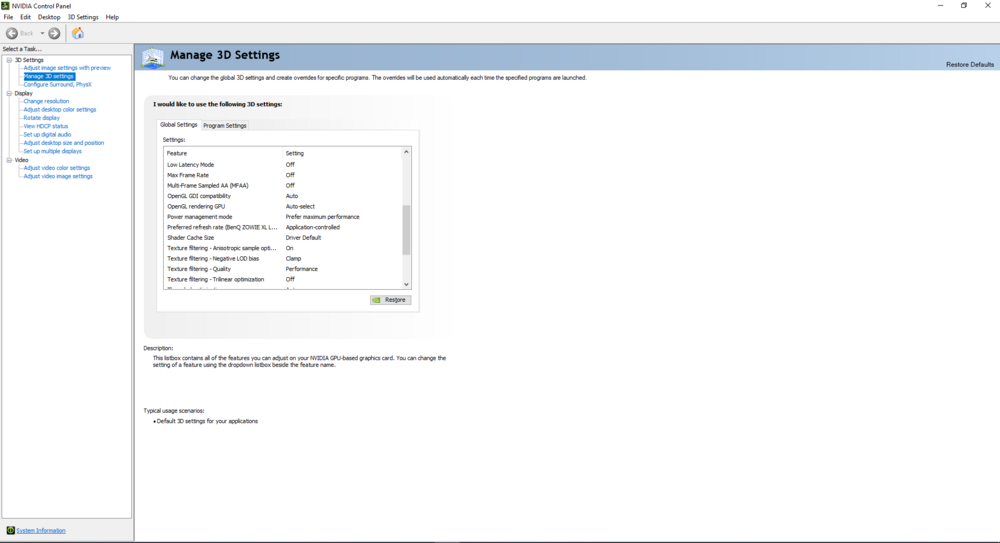
Task: Click the settings list scroll down arrow
Action: pos(406,285)
